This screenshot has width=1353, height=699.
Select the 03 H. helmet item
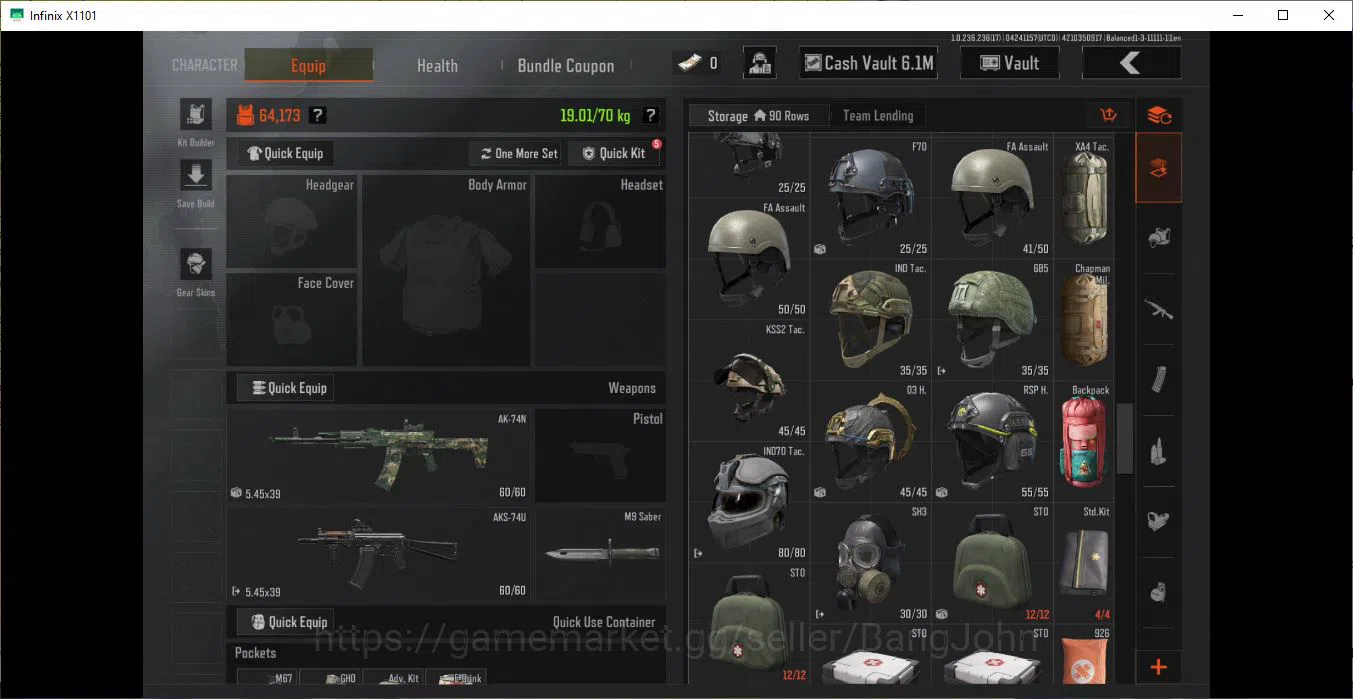coord(871,442)
